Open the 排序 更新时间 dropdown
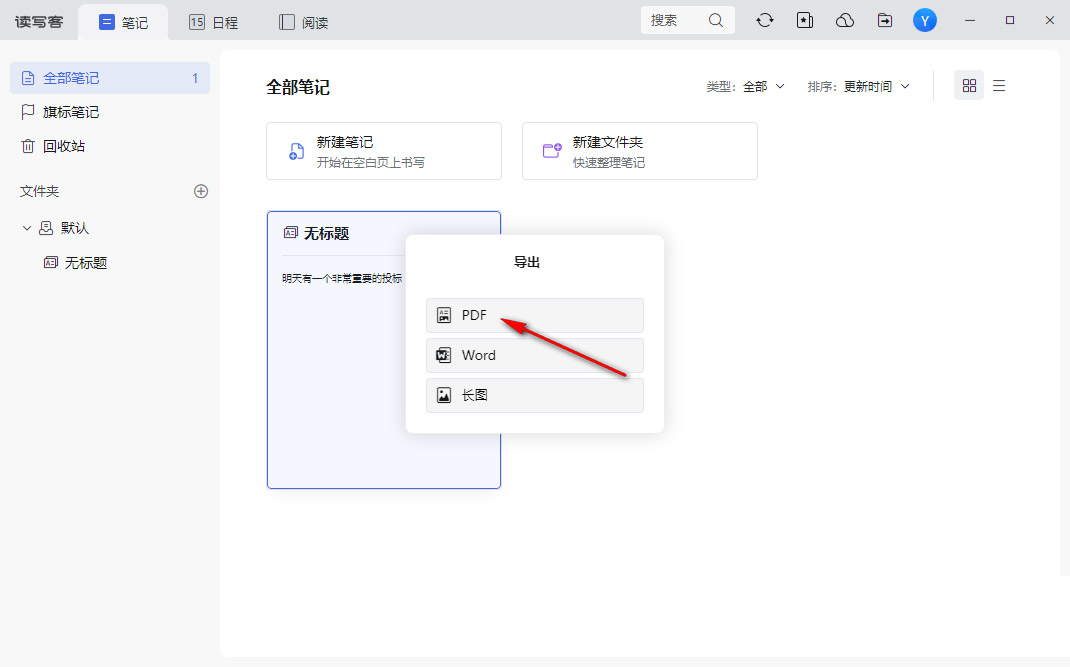 858,87
